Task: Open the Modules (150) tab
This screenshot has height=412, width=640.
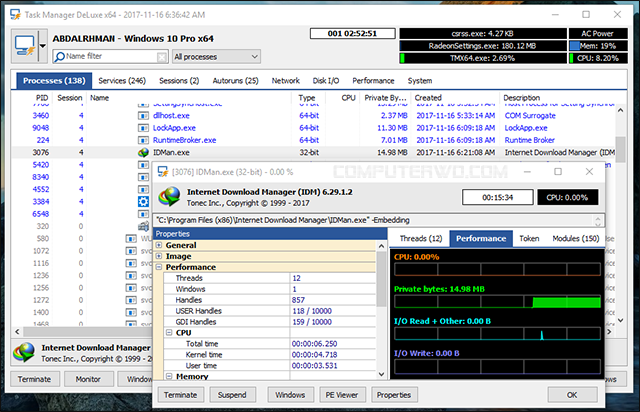Action: click(576, 238)
